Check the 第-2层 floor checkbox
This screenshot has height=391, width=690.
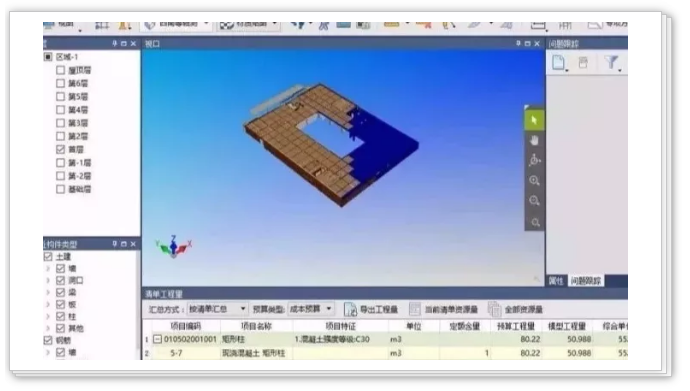click(60, 176)
